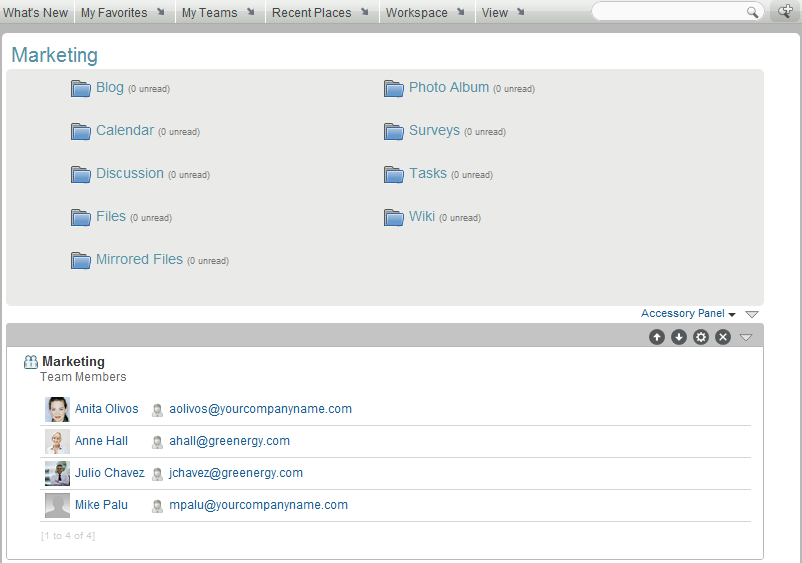Open the Files folder icon
Screen dimensions: 802x563
click(x=81, y=217)
